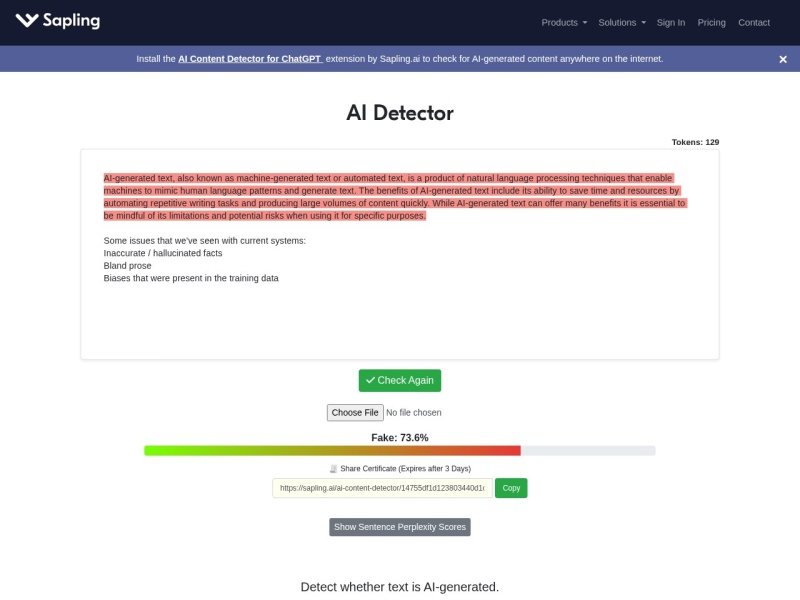Open the Pricing page

pyautogui.click(x=712, y=22)
